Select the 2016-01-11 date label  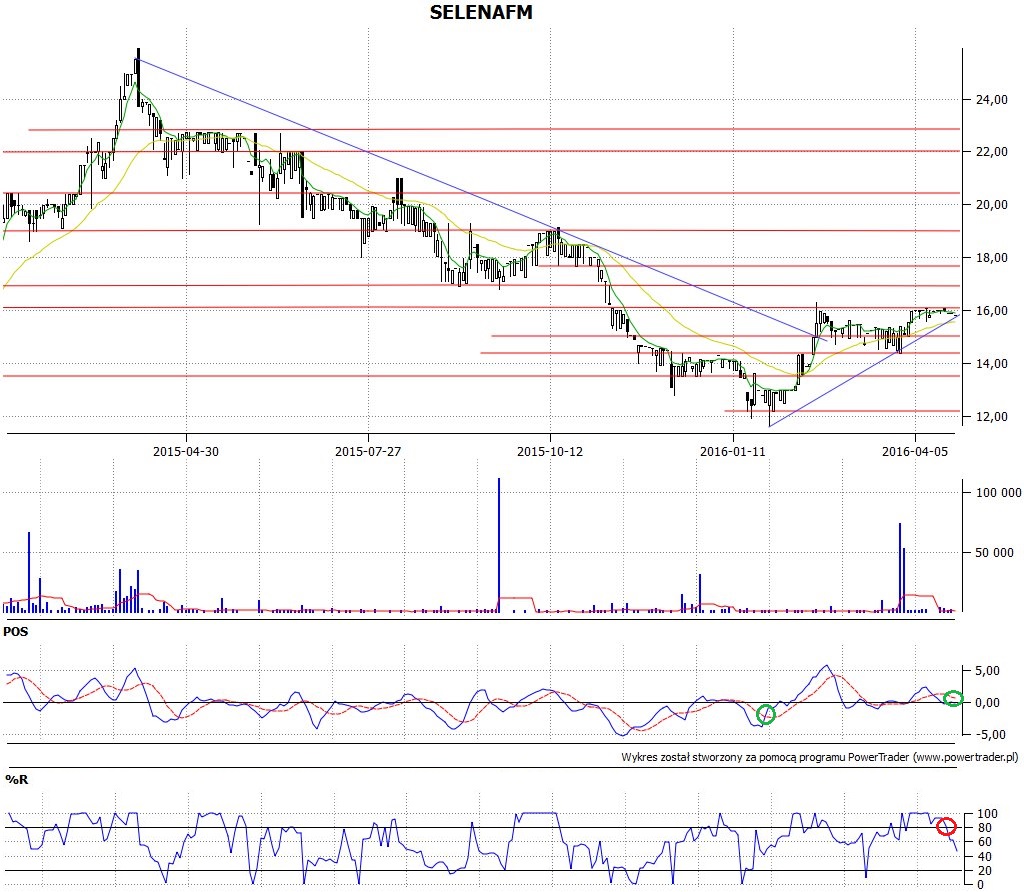[732, 451]
